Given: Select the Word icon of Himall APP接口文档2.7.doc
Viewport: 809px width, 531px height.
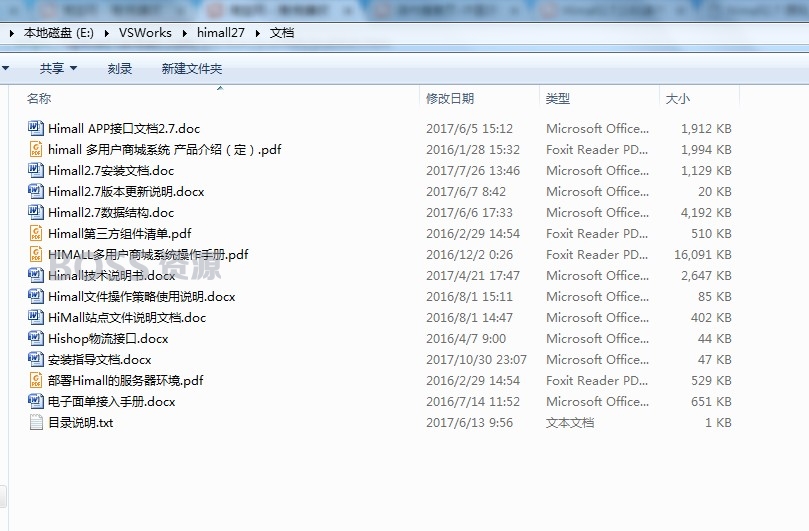Looking at the screenshot, I should 36,128.
